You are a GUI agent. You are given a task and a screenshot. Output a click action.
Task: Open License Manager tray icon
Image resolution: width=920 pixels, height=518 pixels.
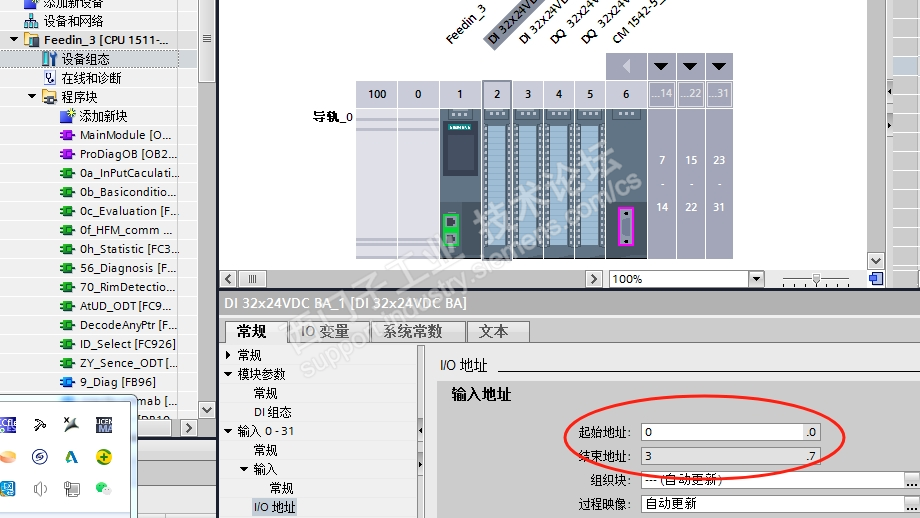click(x=104, y=425)
